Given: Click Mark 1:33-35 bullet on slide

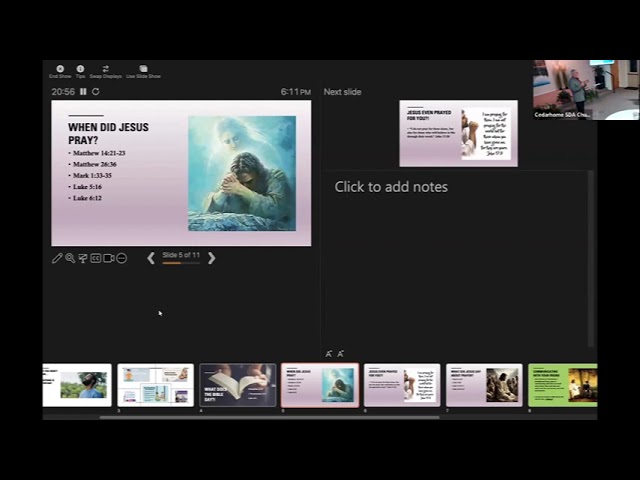Looking at the screenshot, I should (x=92, y=176).
